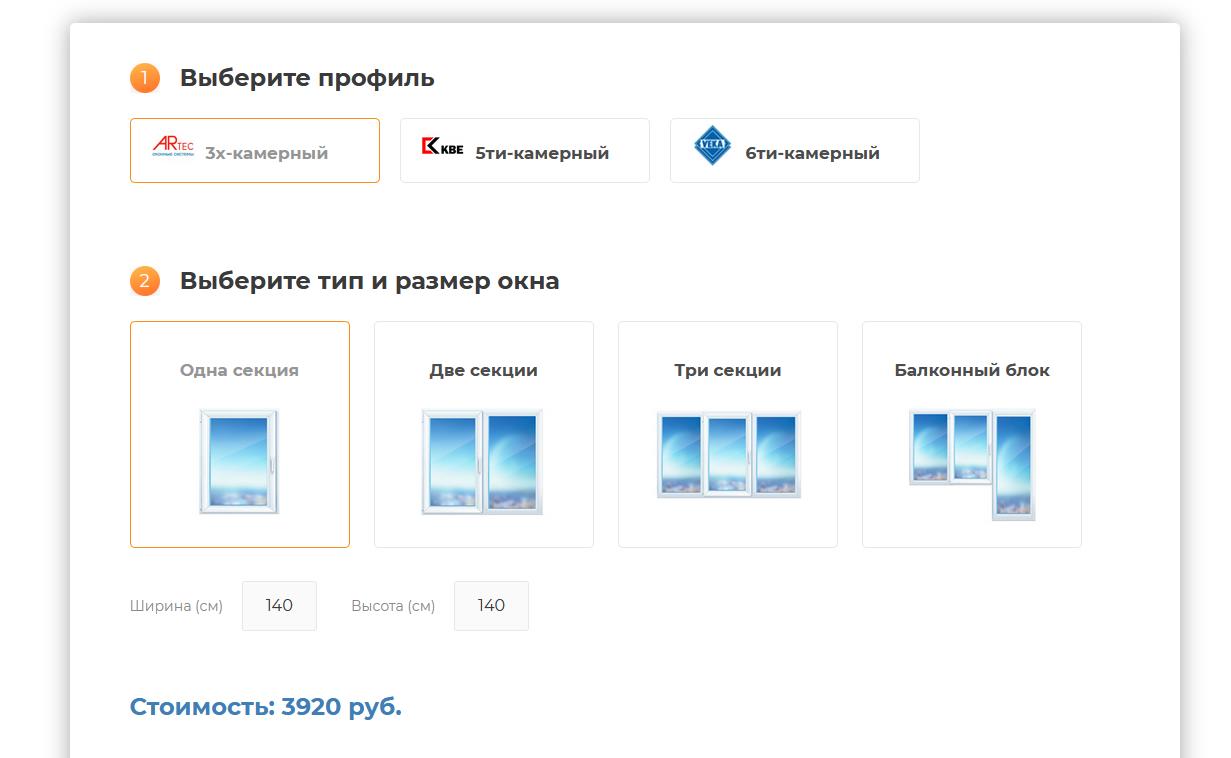Focus the Ширина (см) width field
The height and width of the screenshot is (758, 1231).
tap(279, 606)
